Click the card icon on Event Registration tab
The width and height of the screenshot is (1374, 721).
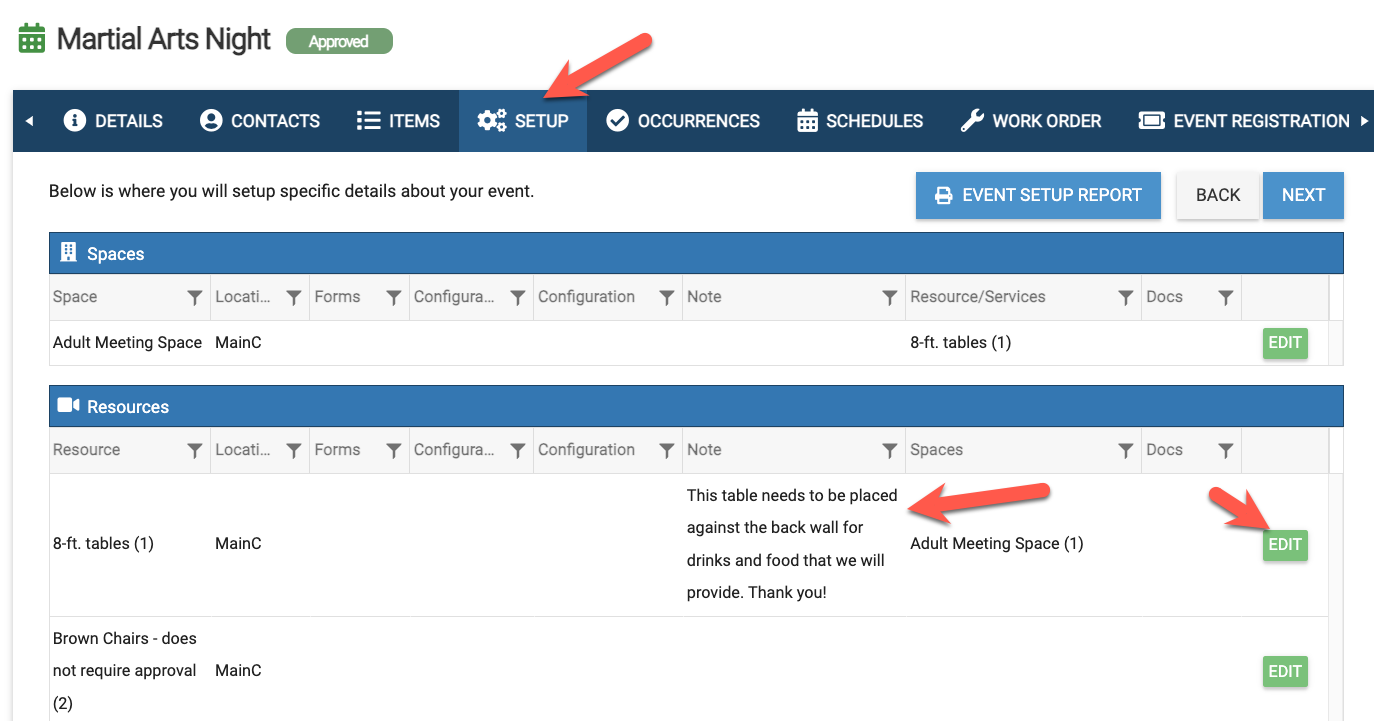click(1150, 120)
